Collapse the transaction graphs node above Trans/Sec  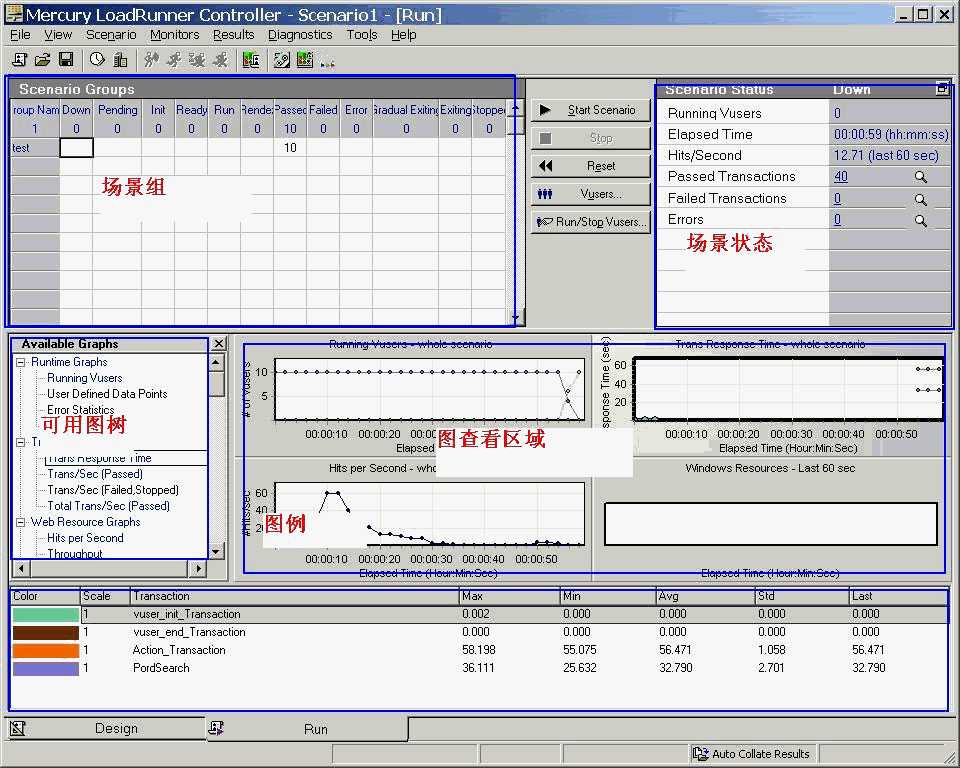point(21,442)
